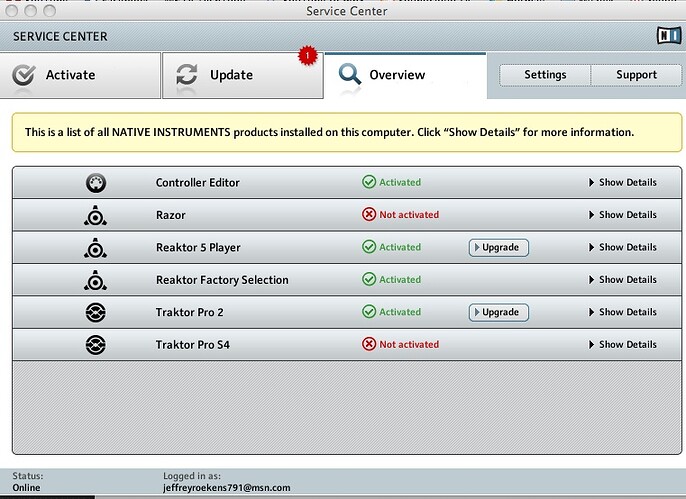This screenshot has width=686, height=499.
Task: Click the 'SERVICE CENTER' header title
Action: pos(60,36)
